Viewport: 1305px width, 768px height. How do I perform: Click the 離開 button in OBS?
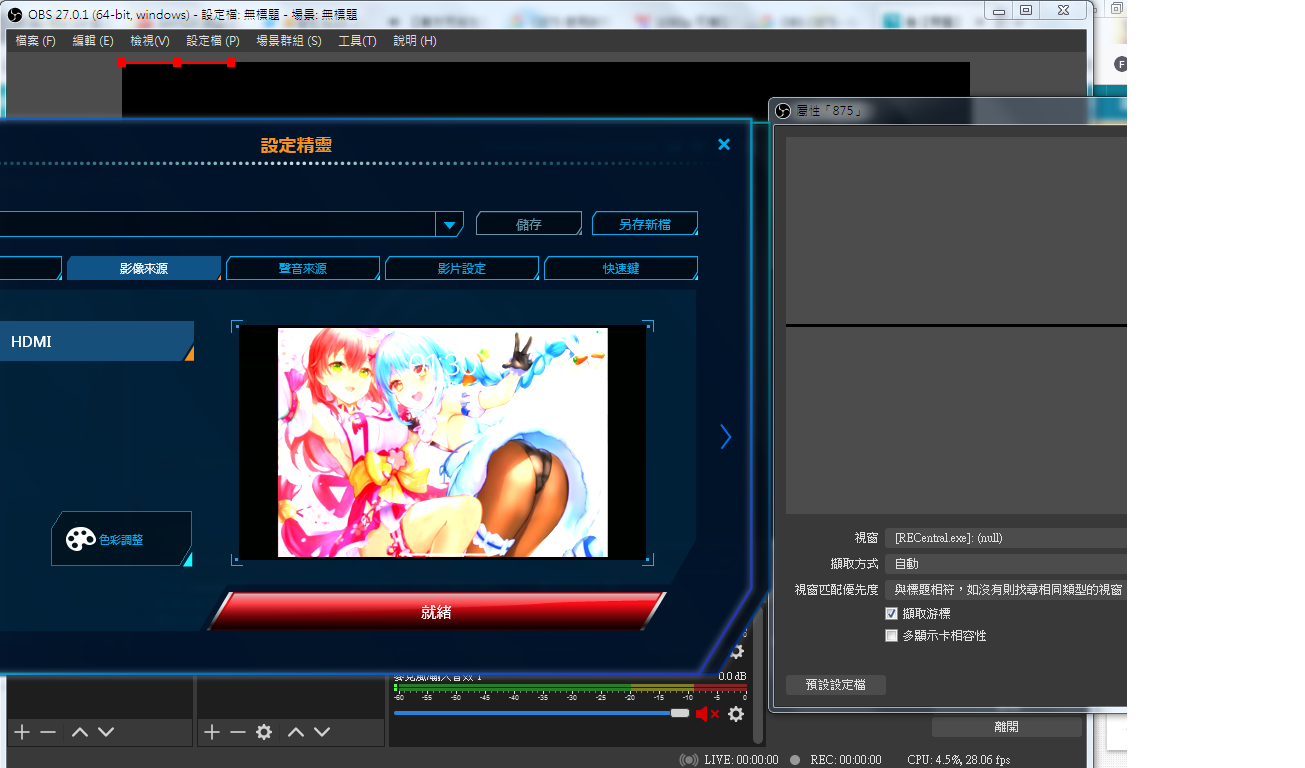point(1007,727)
